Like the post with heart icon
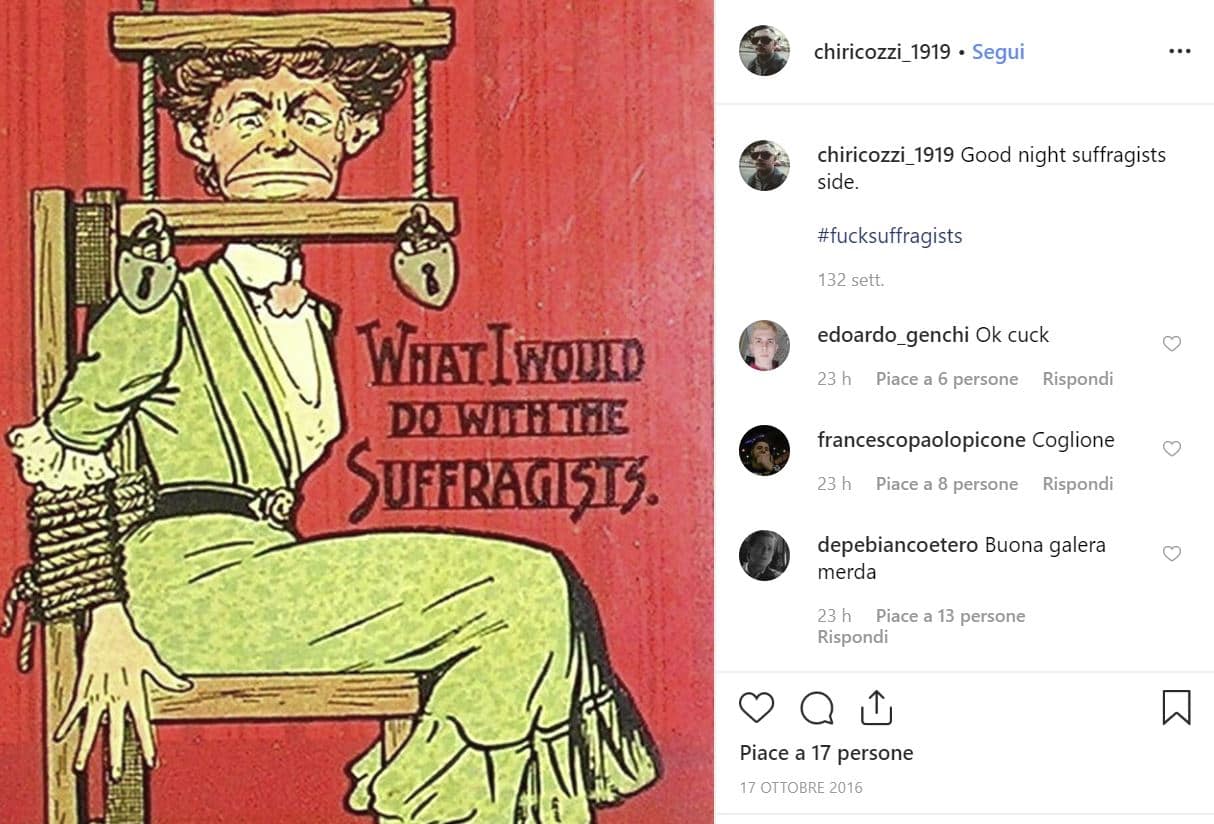The image size is (1214, 824). pyautogui.click(x=757, y=708)
